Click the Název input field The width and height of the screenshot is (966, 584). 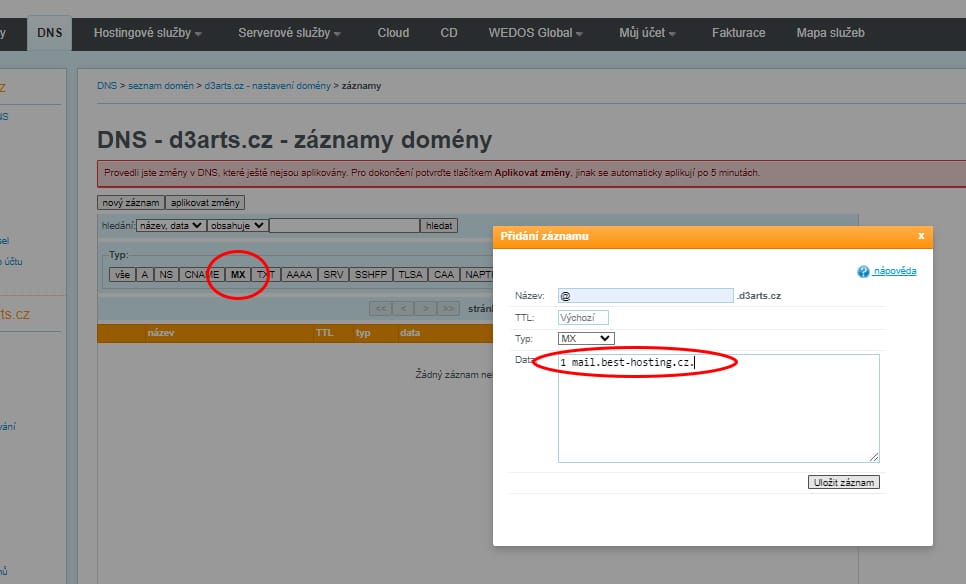[646, 296]
